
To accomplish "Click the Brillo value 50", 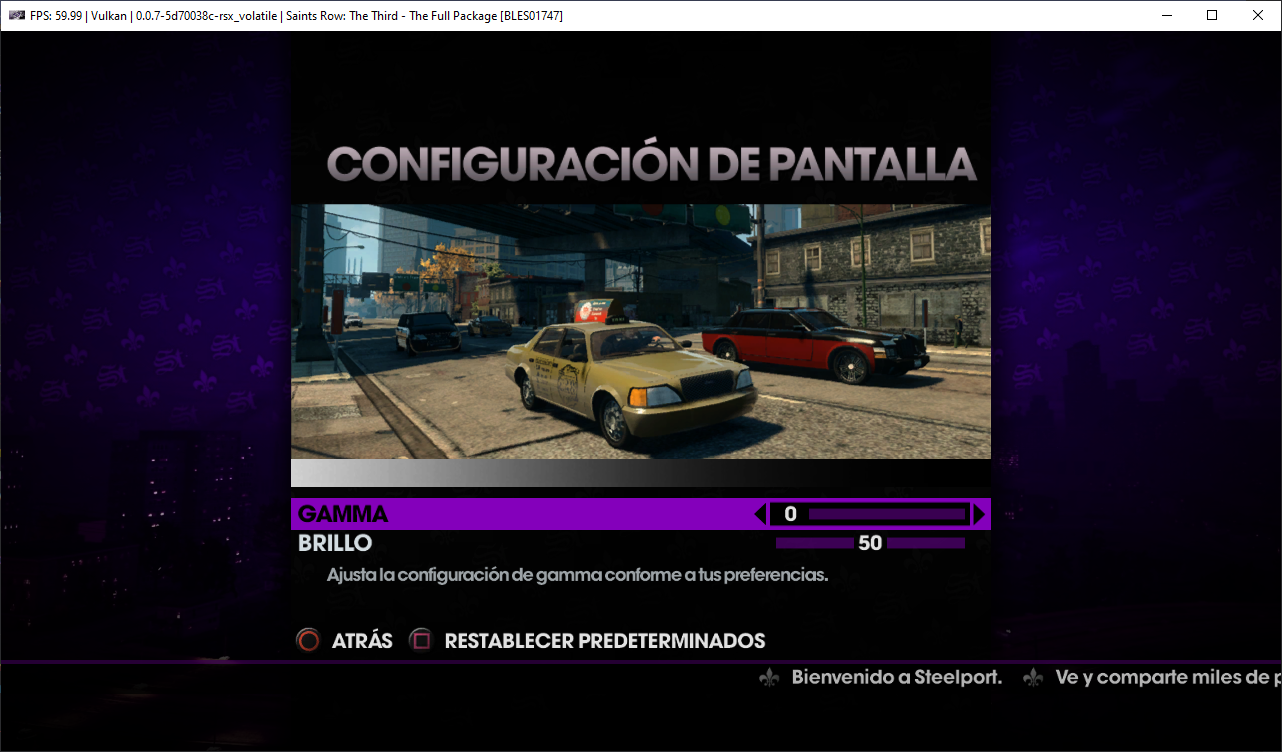I will (x=870, y=543).
